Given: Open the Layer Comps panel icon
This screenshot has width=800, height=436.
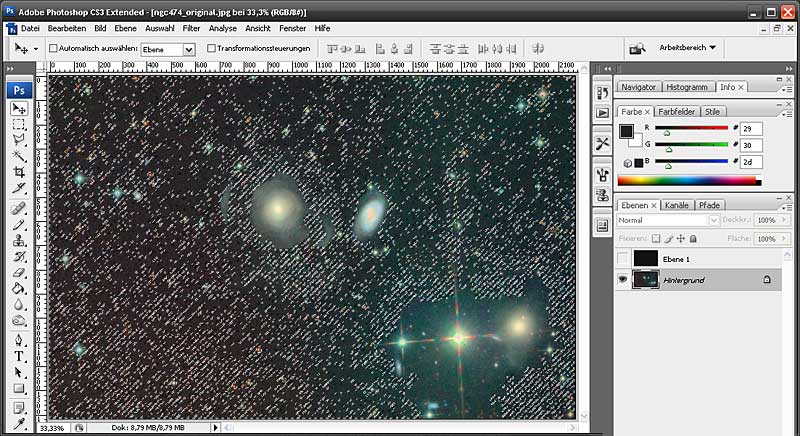Looking at the screenshot, I should tap(603, 225).
